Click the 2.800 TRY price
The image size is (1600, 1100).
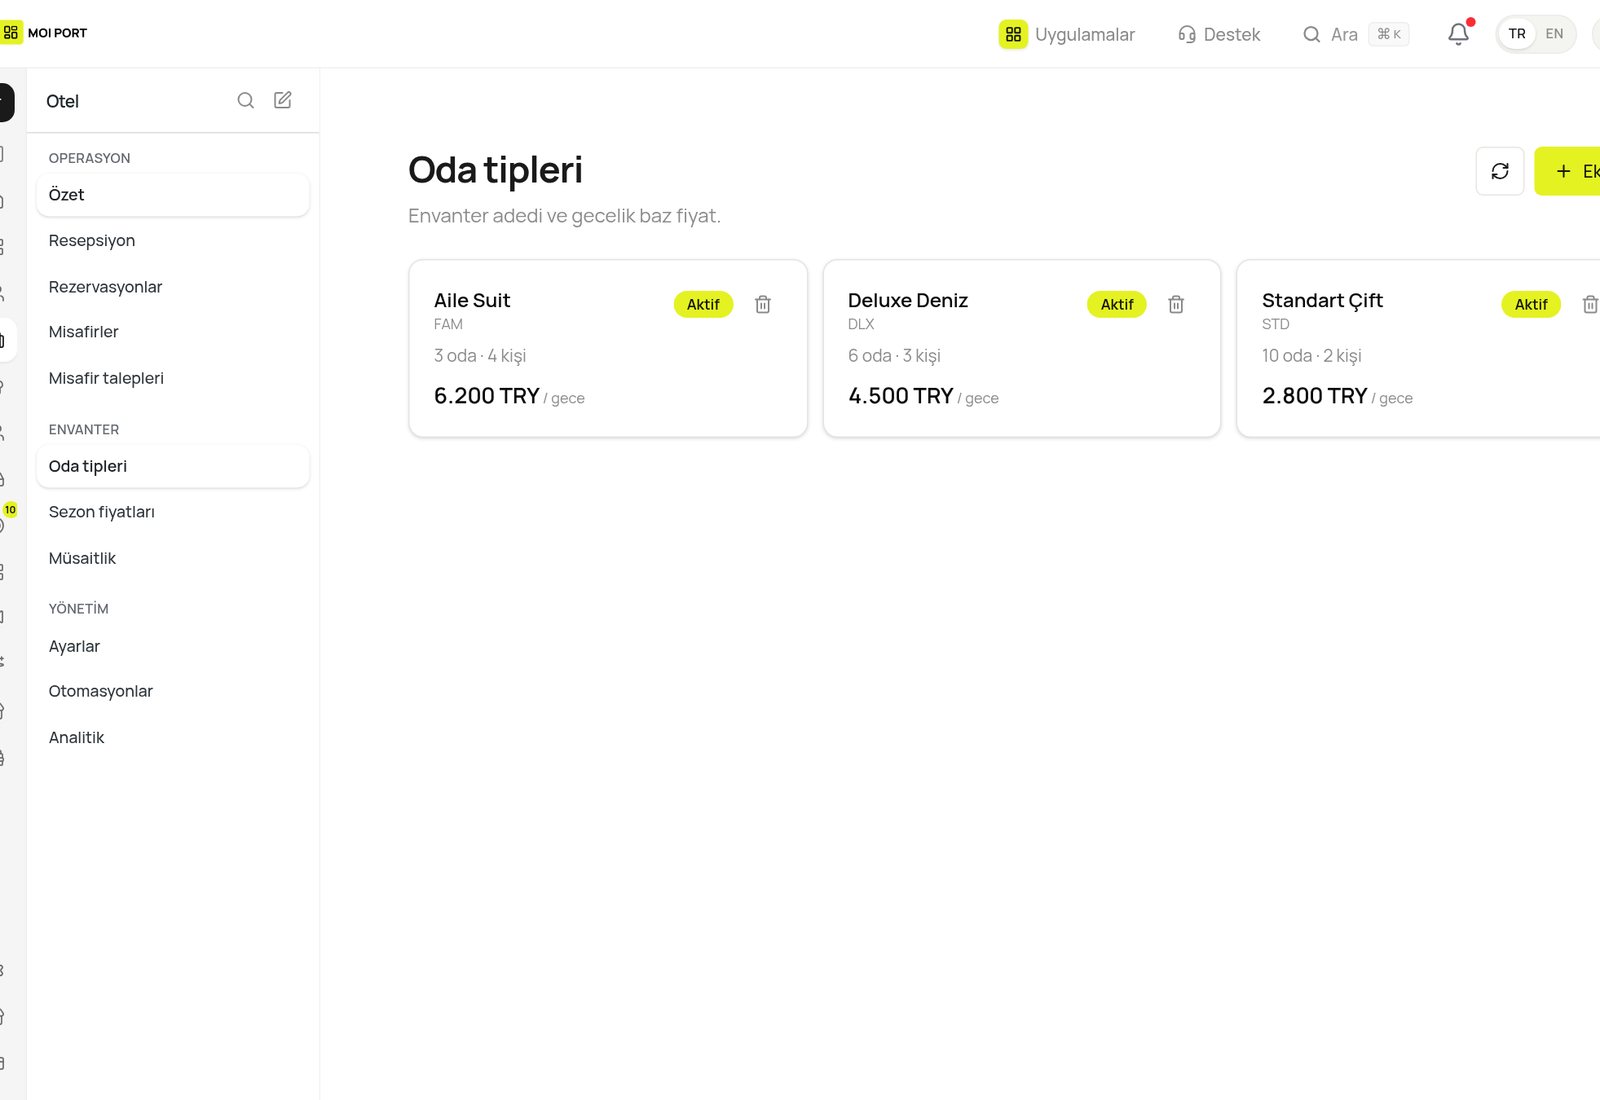click(1315, 396)
